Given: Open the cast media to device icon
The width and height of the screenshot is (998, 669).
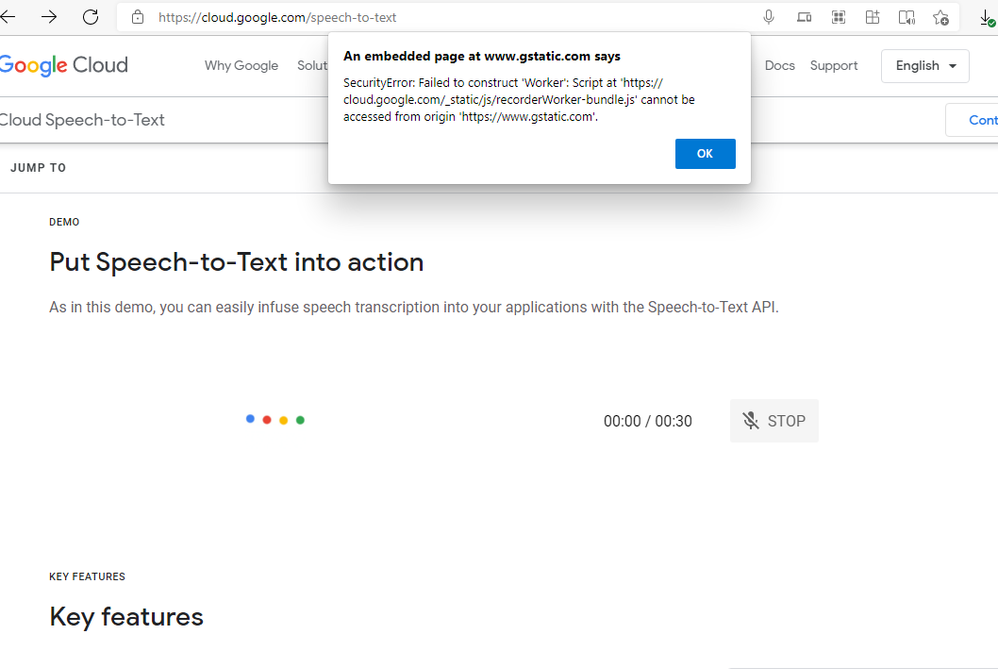Looking at the screenshot, I should coord(804,17).
